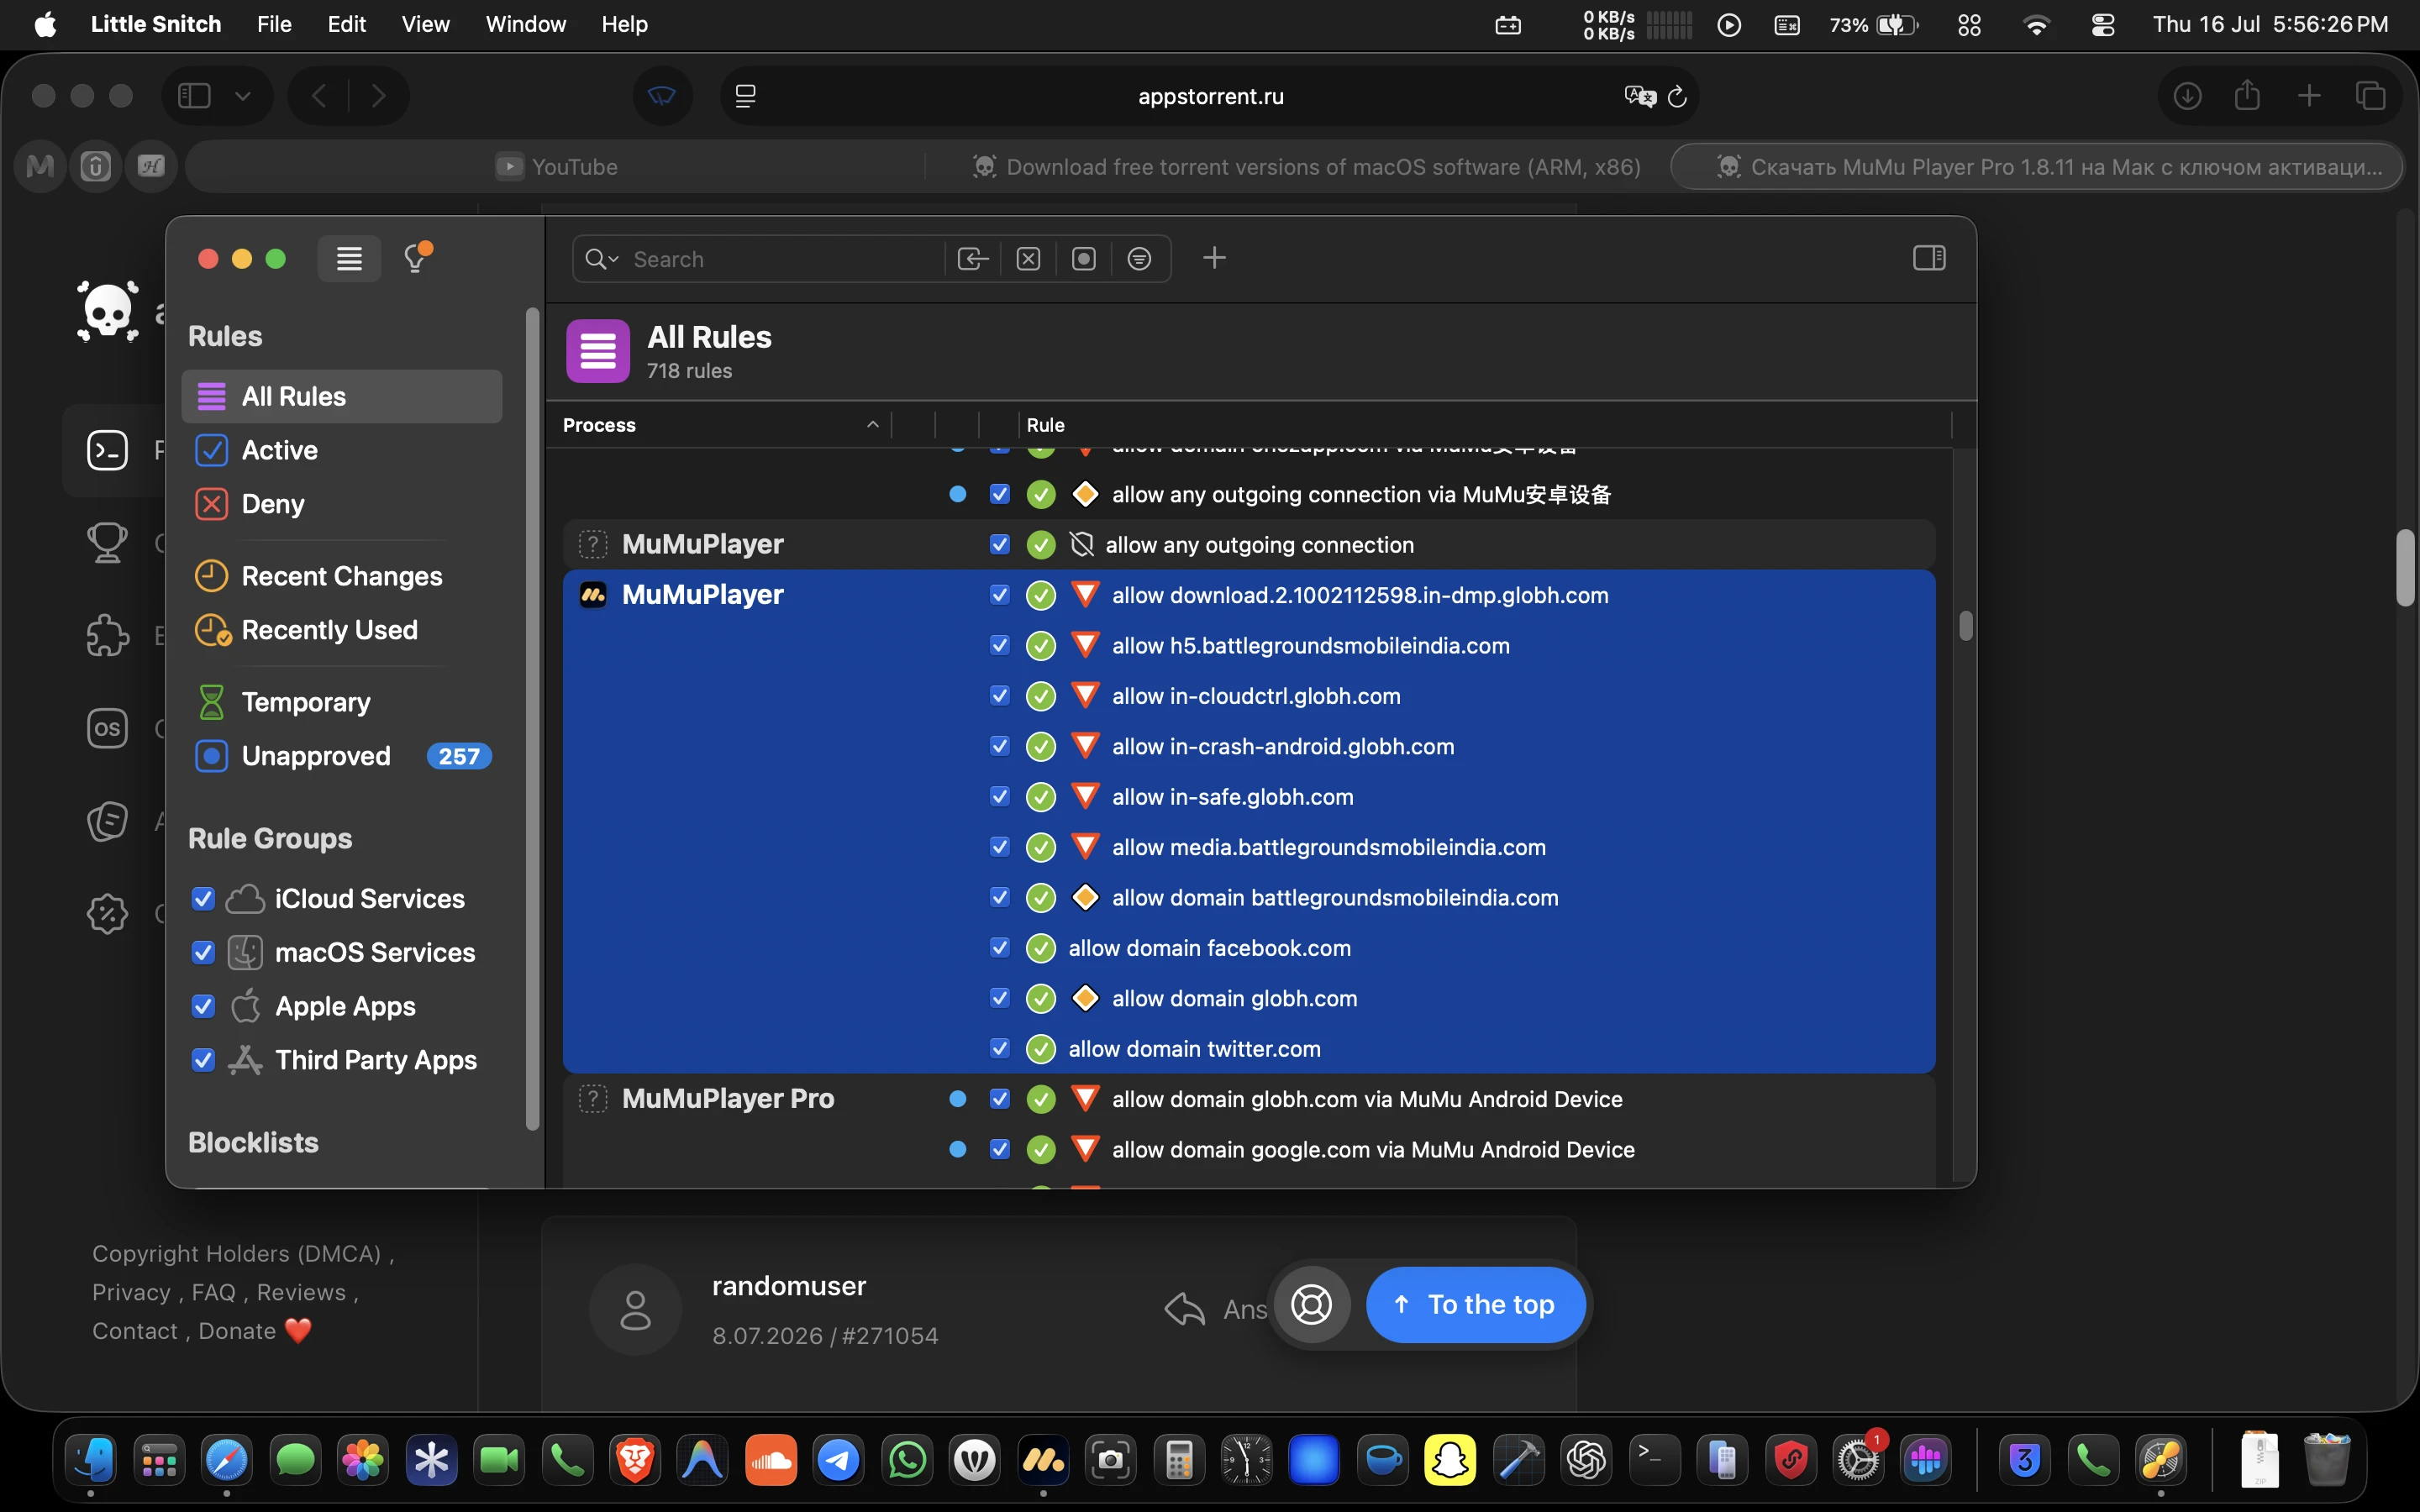Open Safari share button
The width and height of the screenshot is (2420, 1512).
tap(2247, 95)
